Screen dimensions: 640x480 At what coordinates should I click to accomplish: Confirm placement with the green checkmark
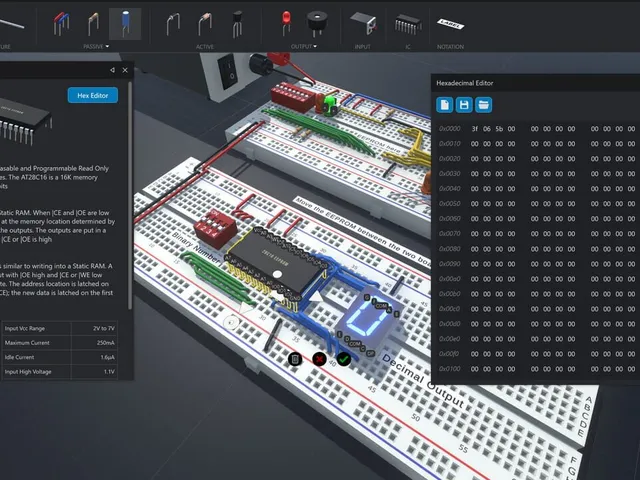pos(344,359)
